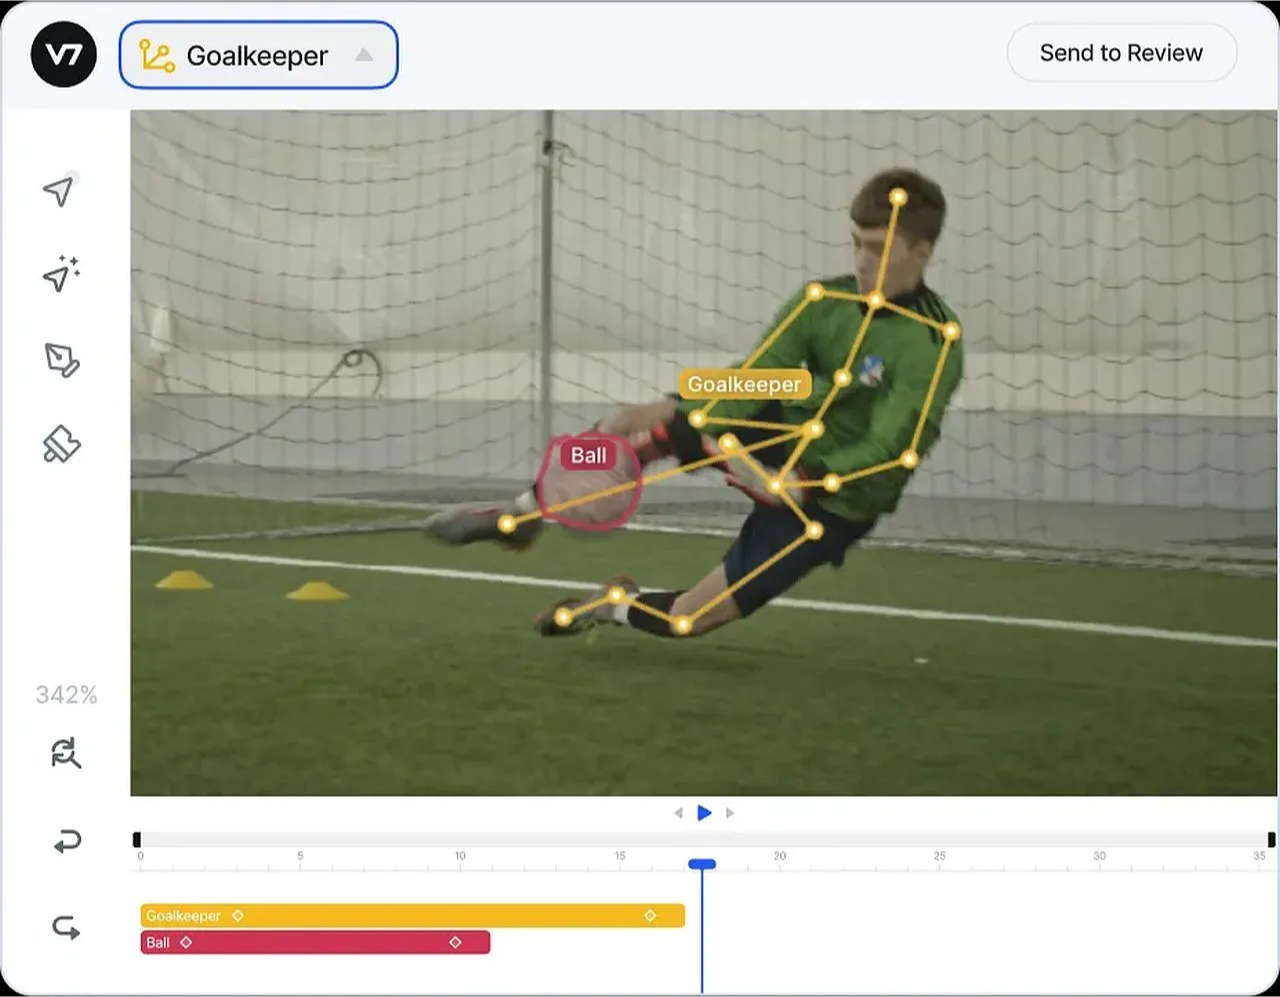1280x997 pixels.
Task: Play the video with the blue play button
Action: pos(704,813)
